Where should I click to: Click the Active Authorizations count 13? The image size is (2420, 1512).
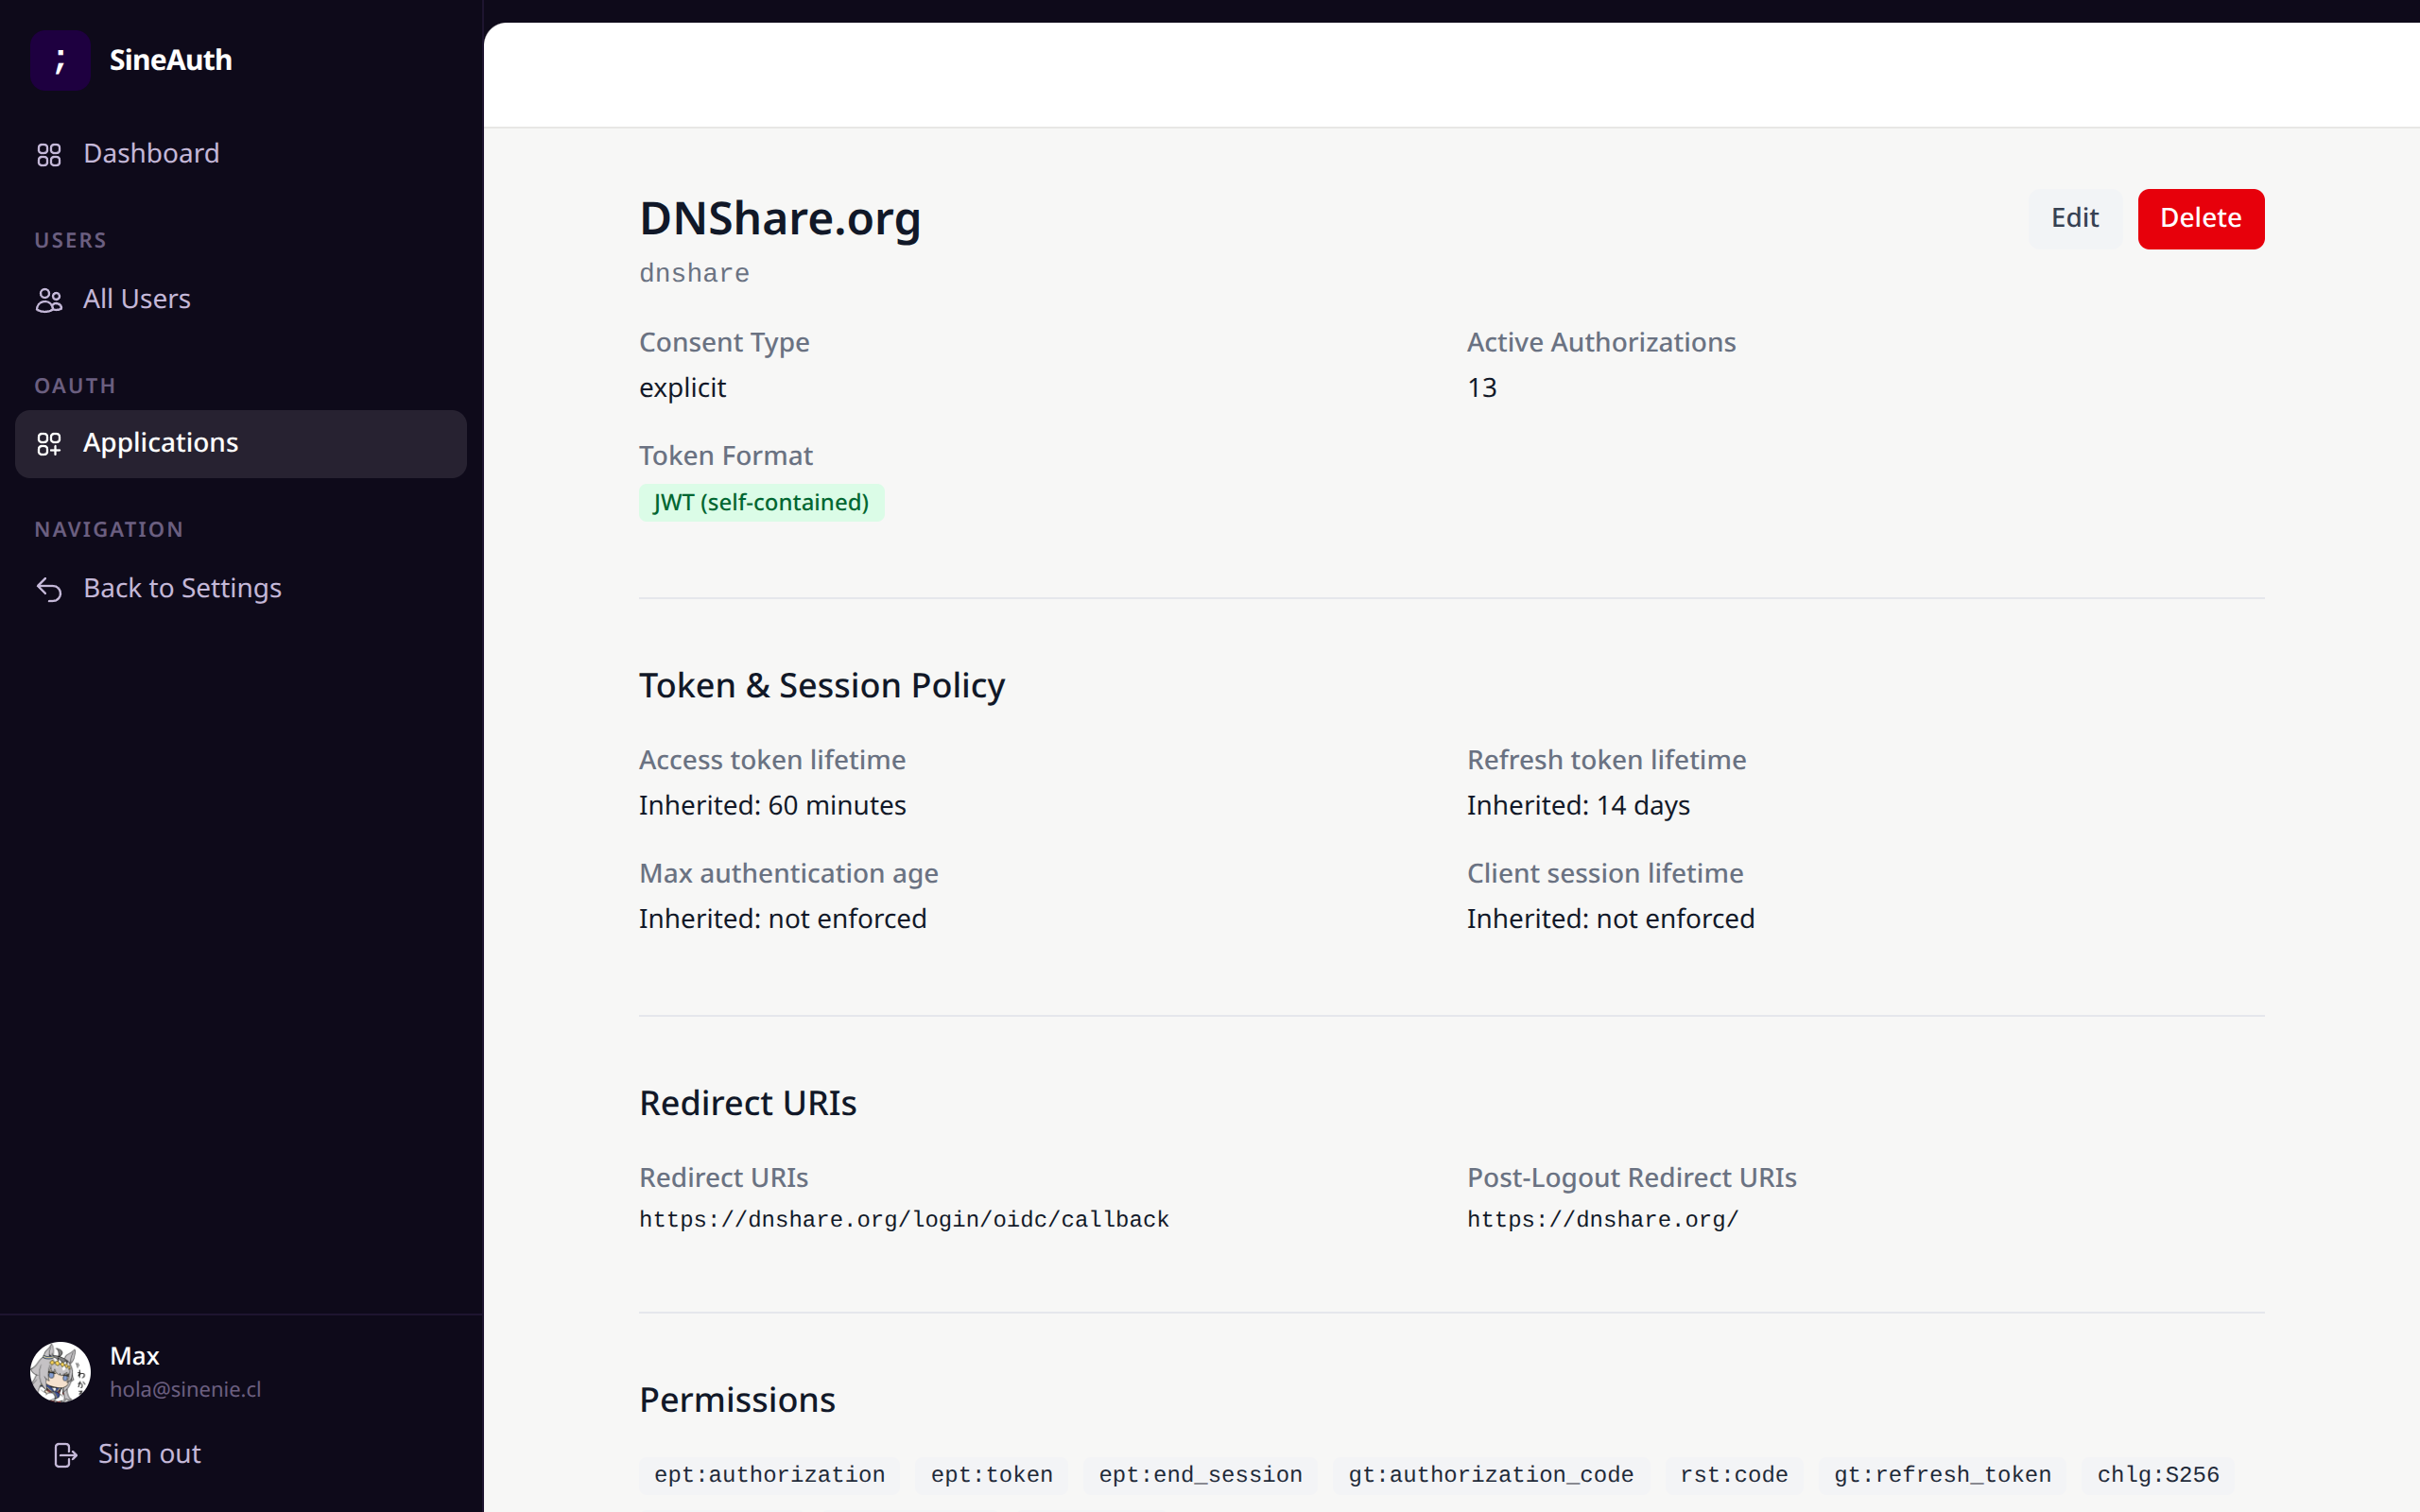[x=1482, y=388]
